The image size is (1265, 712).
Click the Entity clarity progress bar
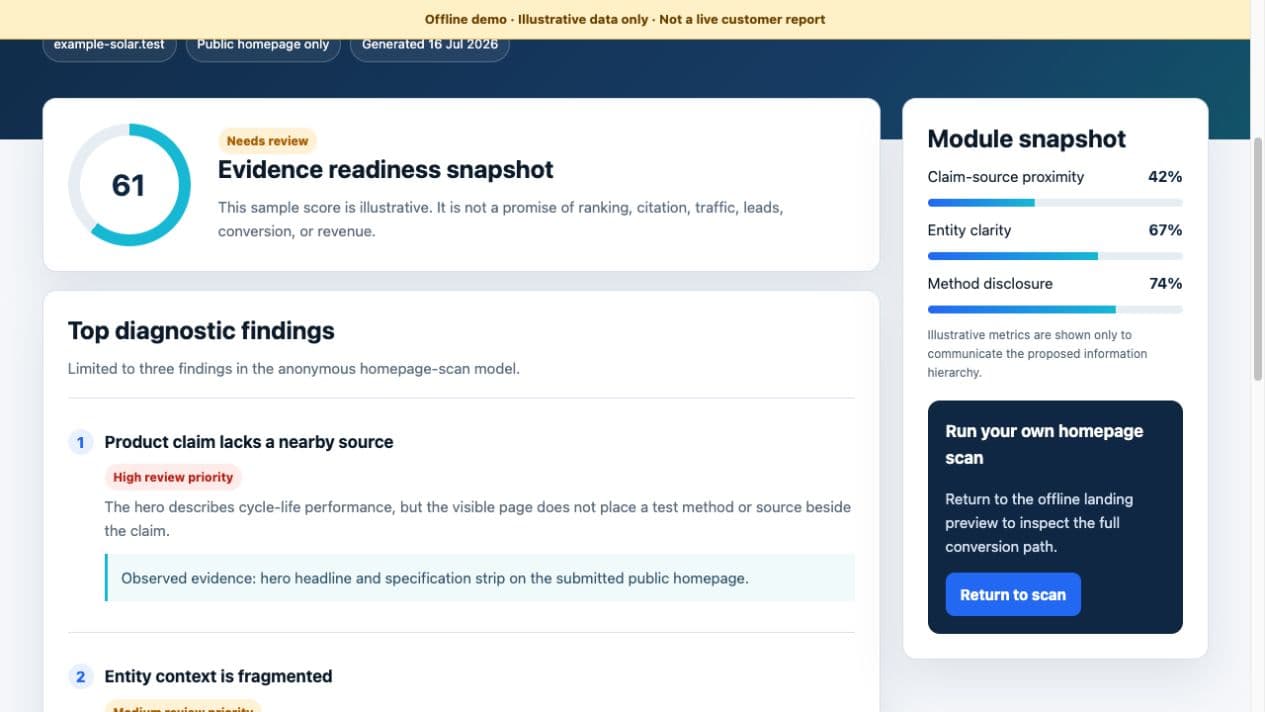pyautogui.click(x=1055, y=256)
